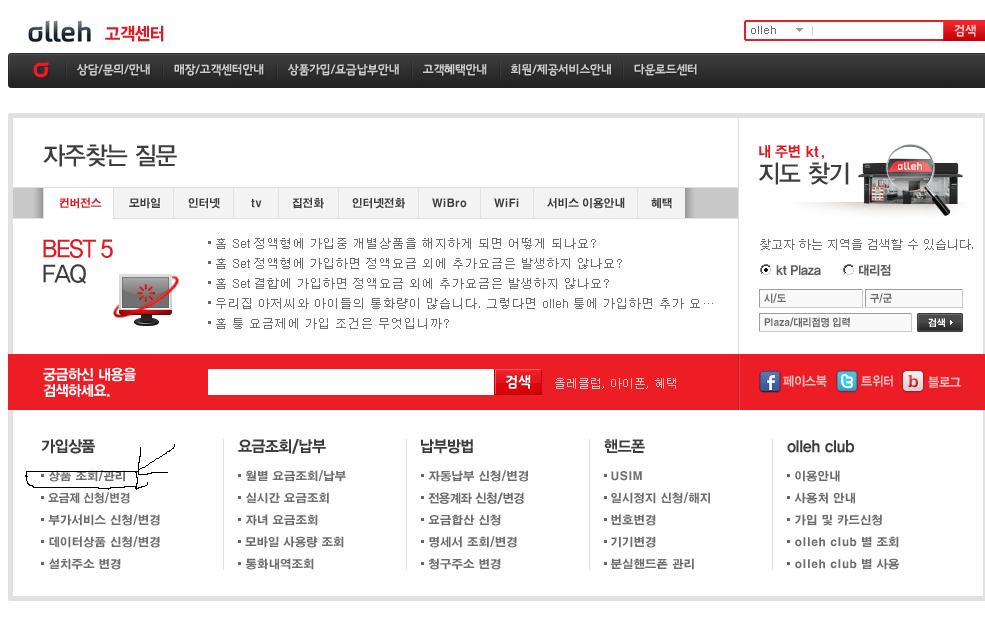The image size is (985, 628).
Task: Click the red banner search input
Action: [x=351, y=382]
